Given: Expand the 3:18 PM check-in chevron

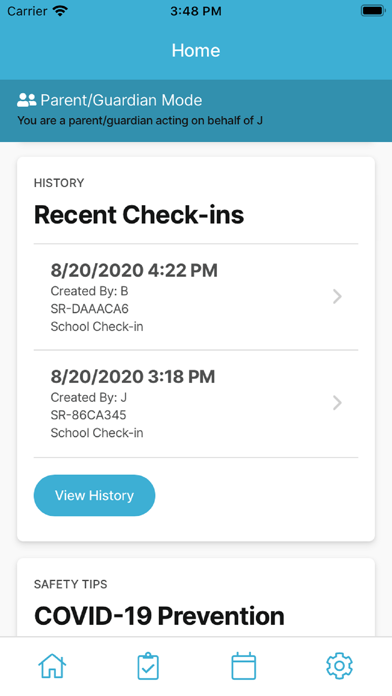Looking at the screenshot, I should tap(337, 403).
